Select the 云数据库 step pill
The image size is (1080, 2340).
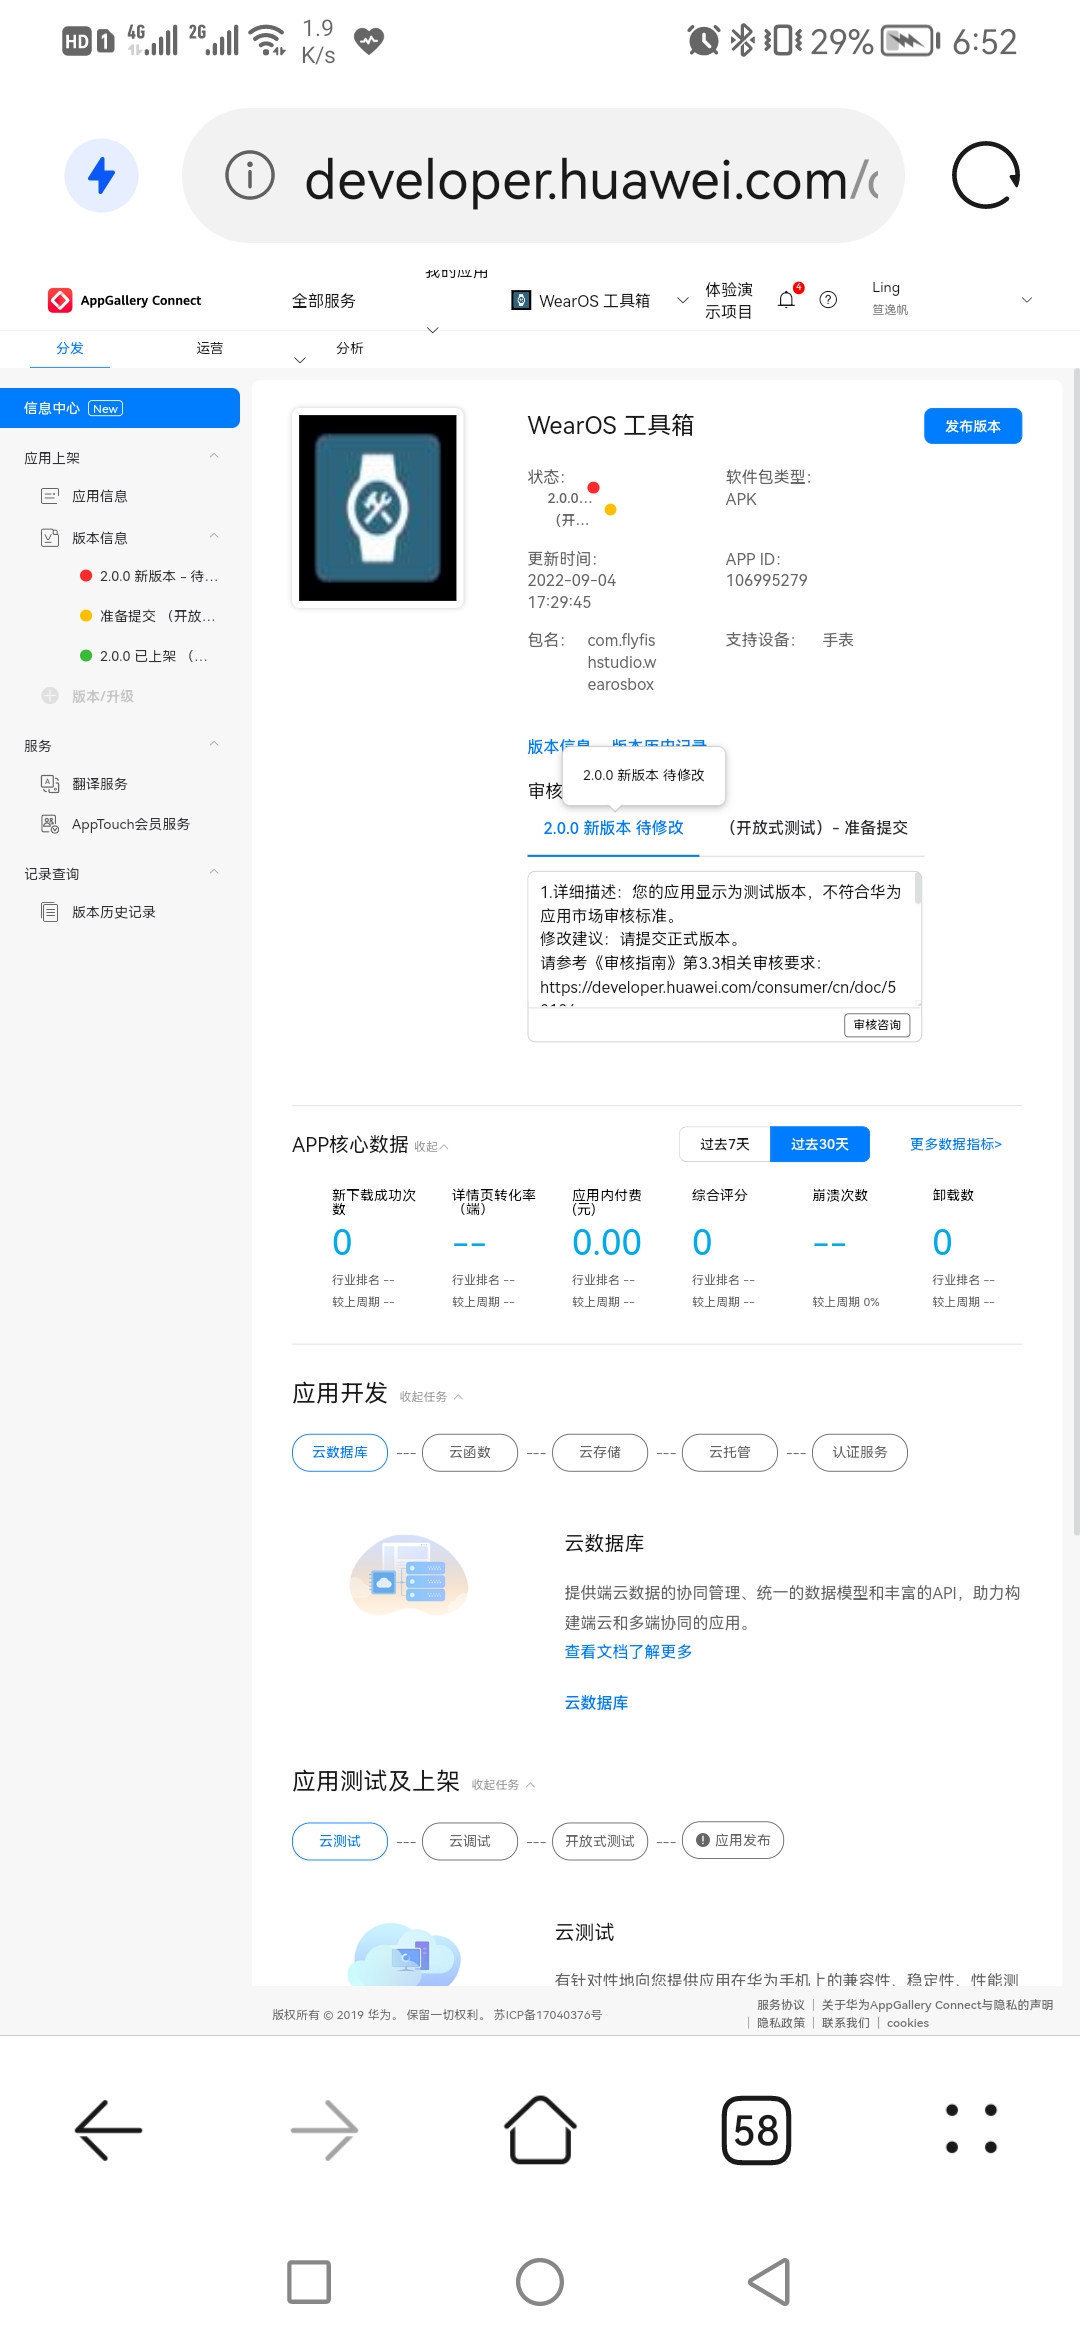(340, 1453)
